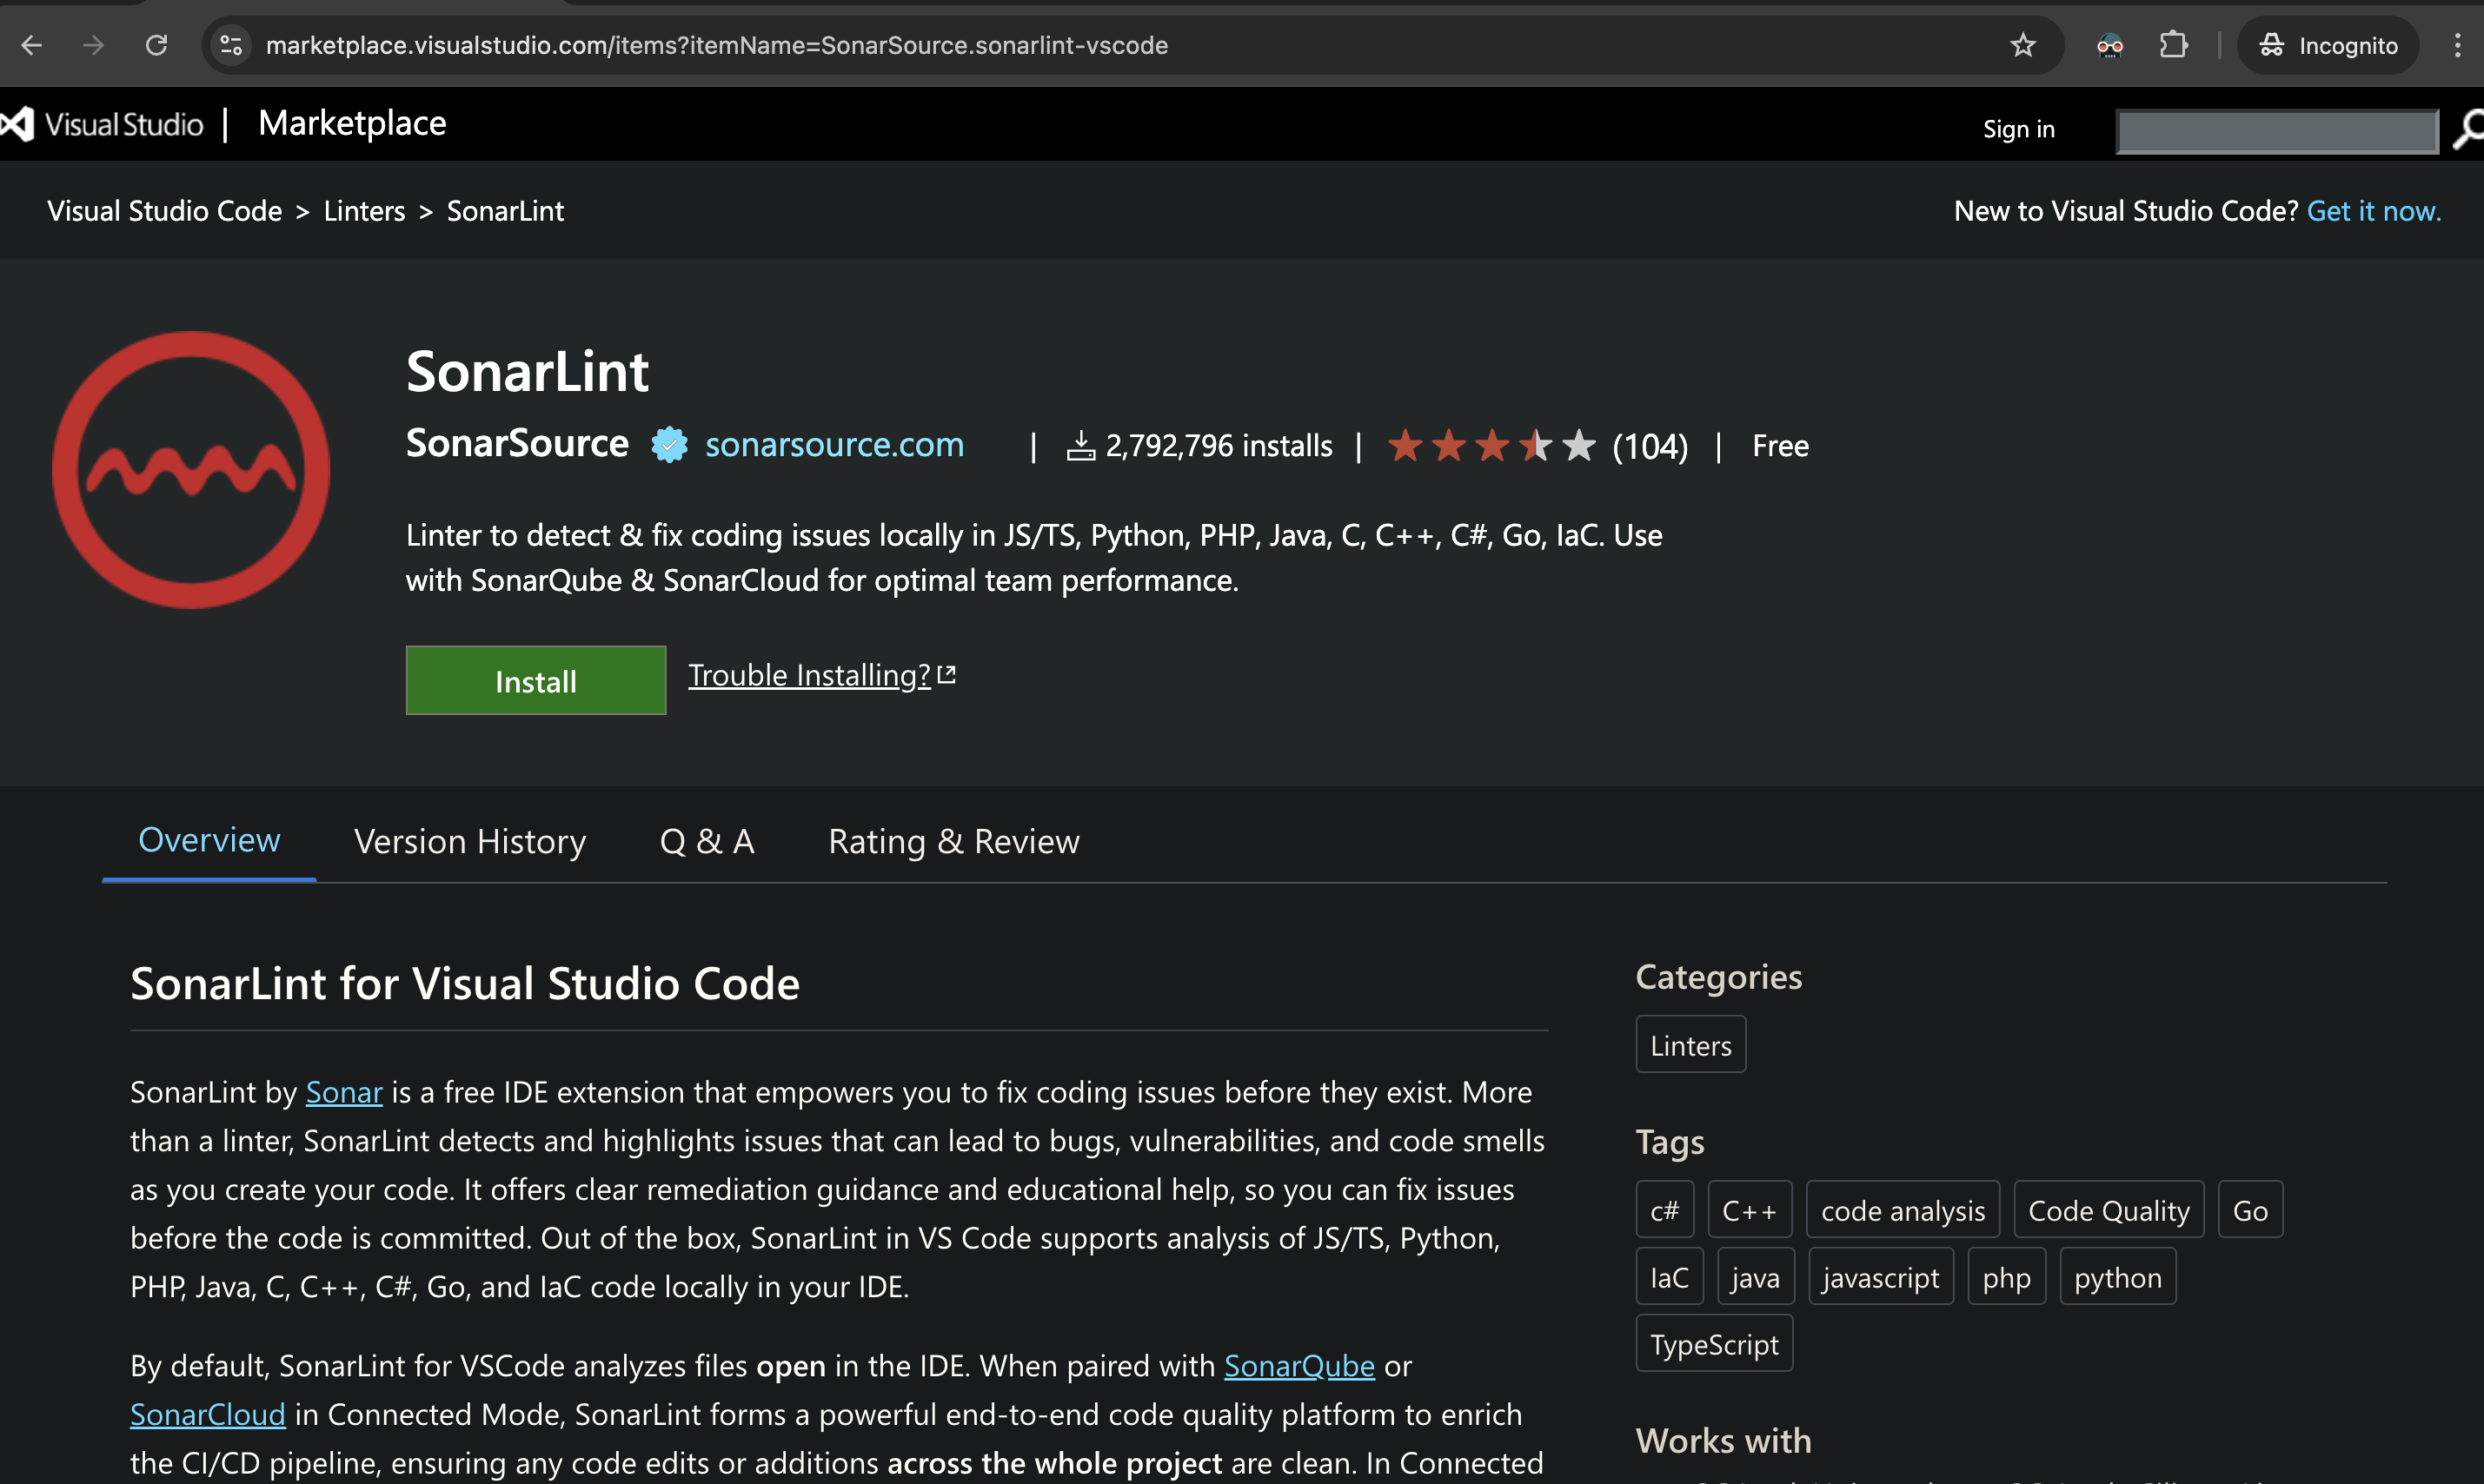
Task: Select the python tag
Action: click(x=2117, y=1277)
